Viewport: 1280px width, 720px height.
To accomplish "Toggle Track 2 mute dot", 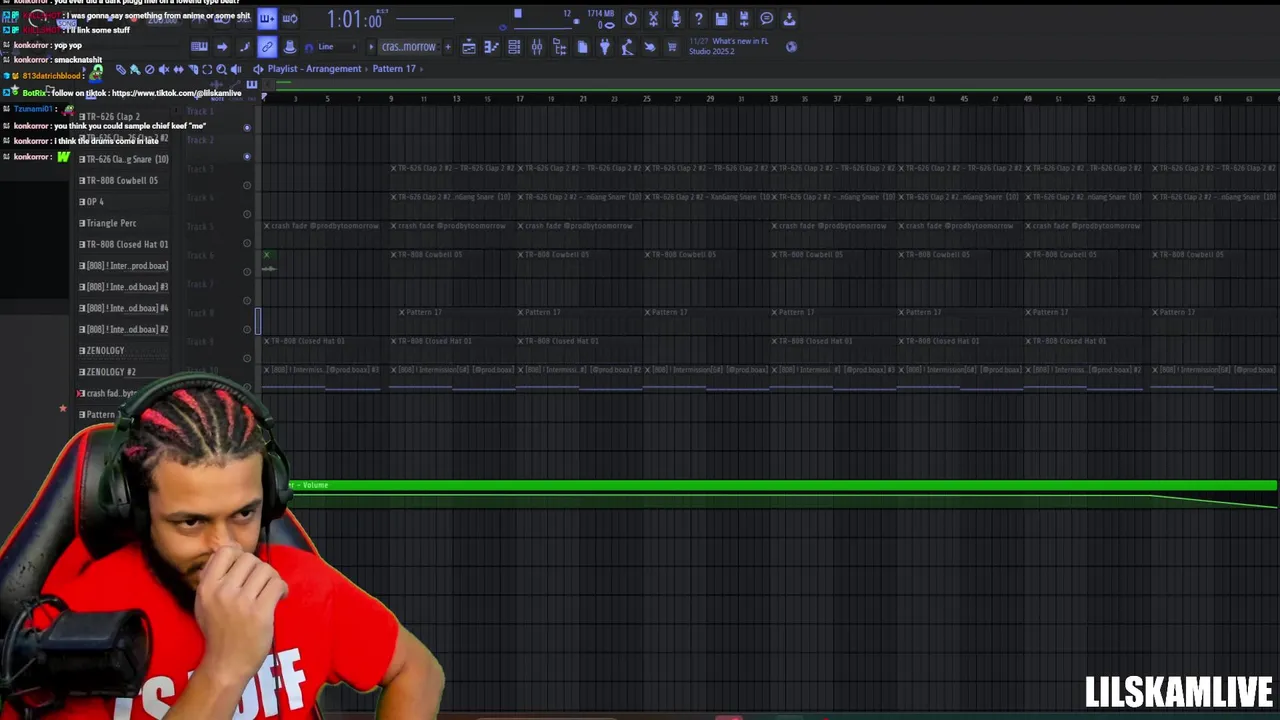I will 247,156.
